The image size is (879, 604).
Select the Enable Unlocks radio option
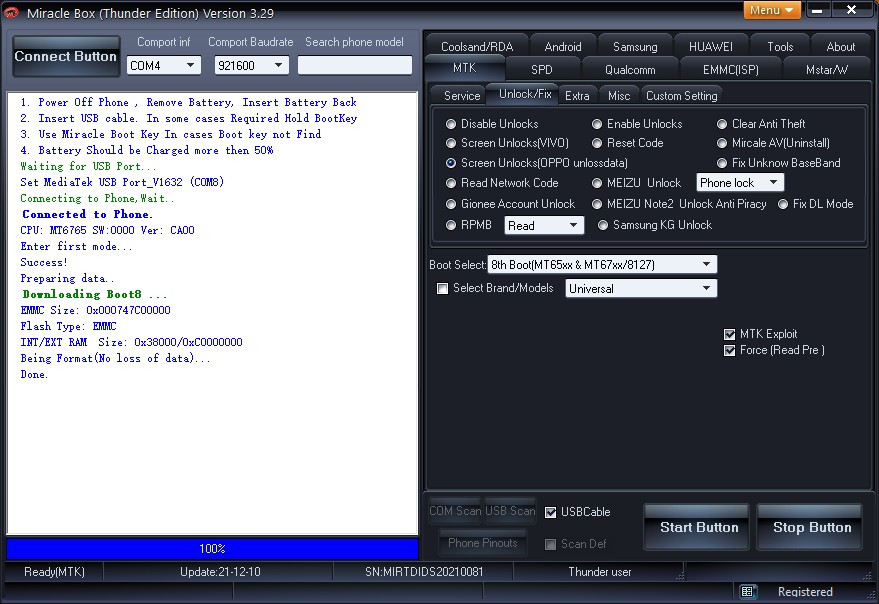pyautogui.click(x=597, y=124)
